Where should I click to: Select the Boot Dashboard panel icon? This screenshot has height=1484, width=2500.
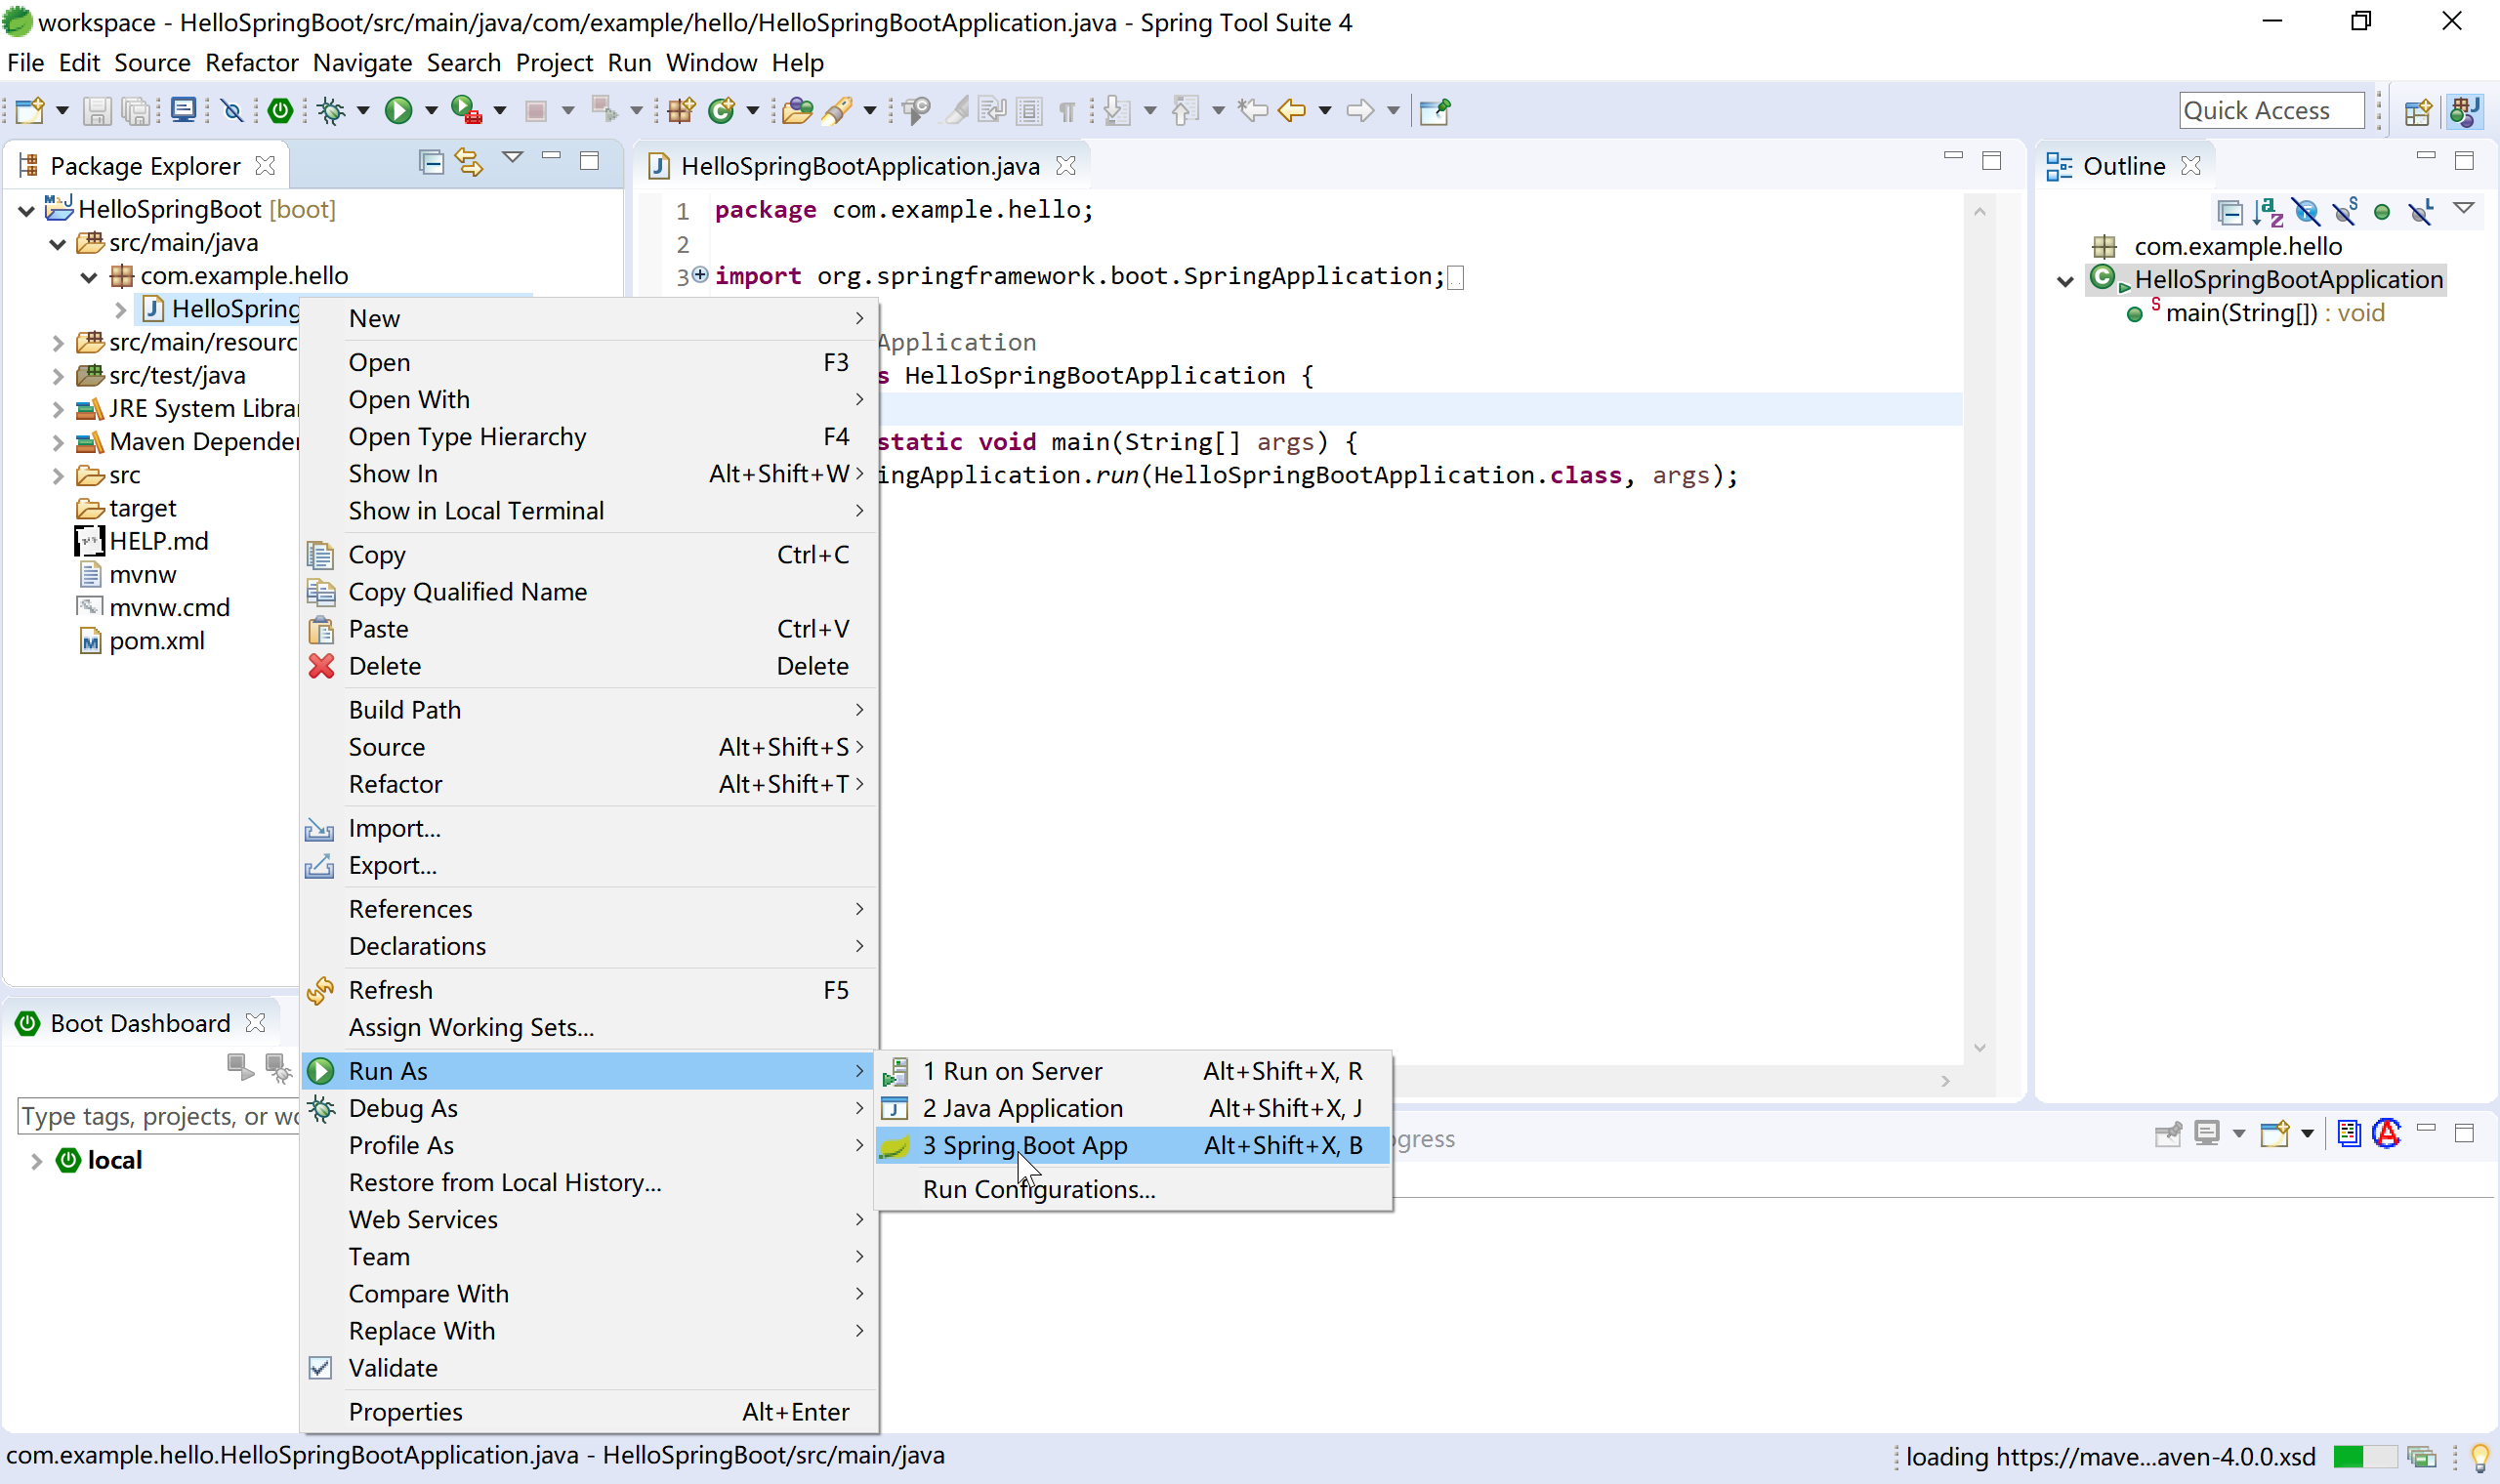click(24, 1021)
